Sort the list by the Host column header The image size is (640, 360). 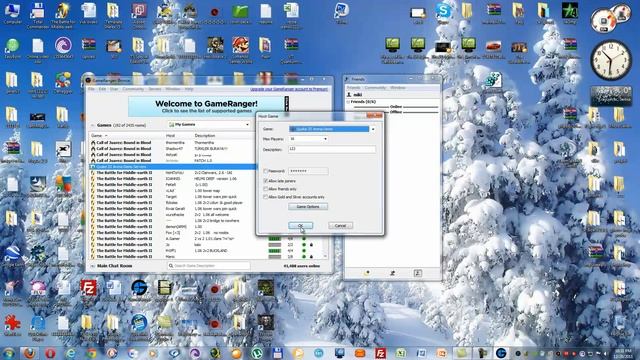pos(178,136)
